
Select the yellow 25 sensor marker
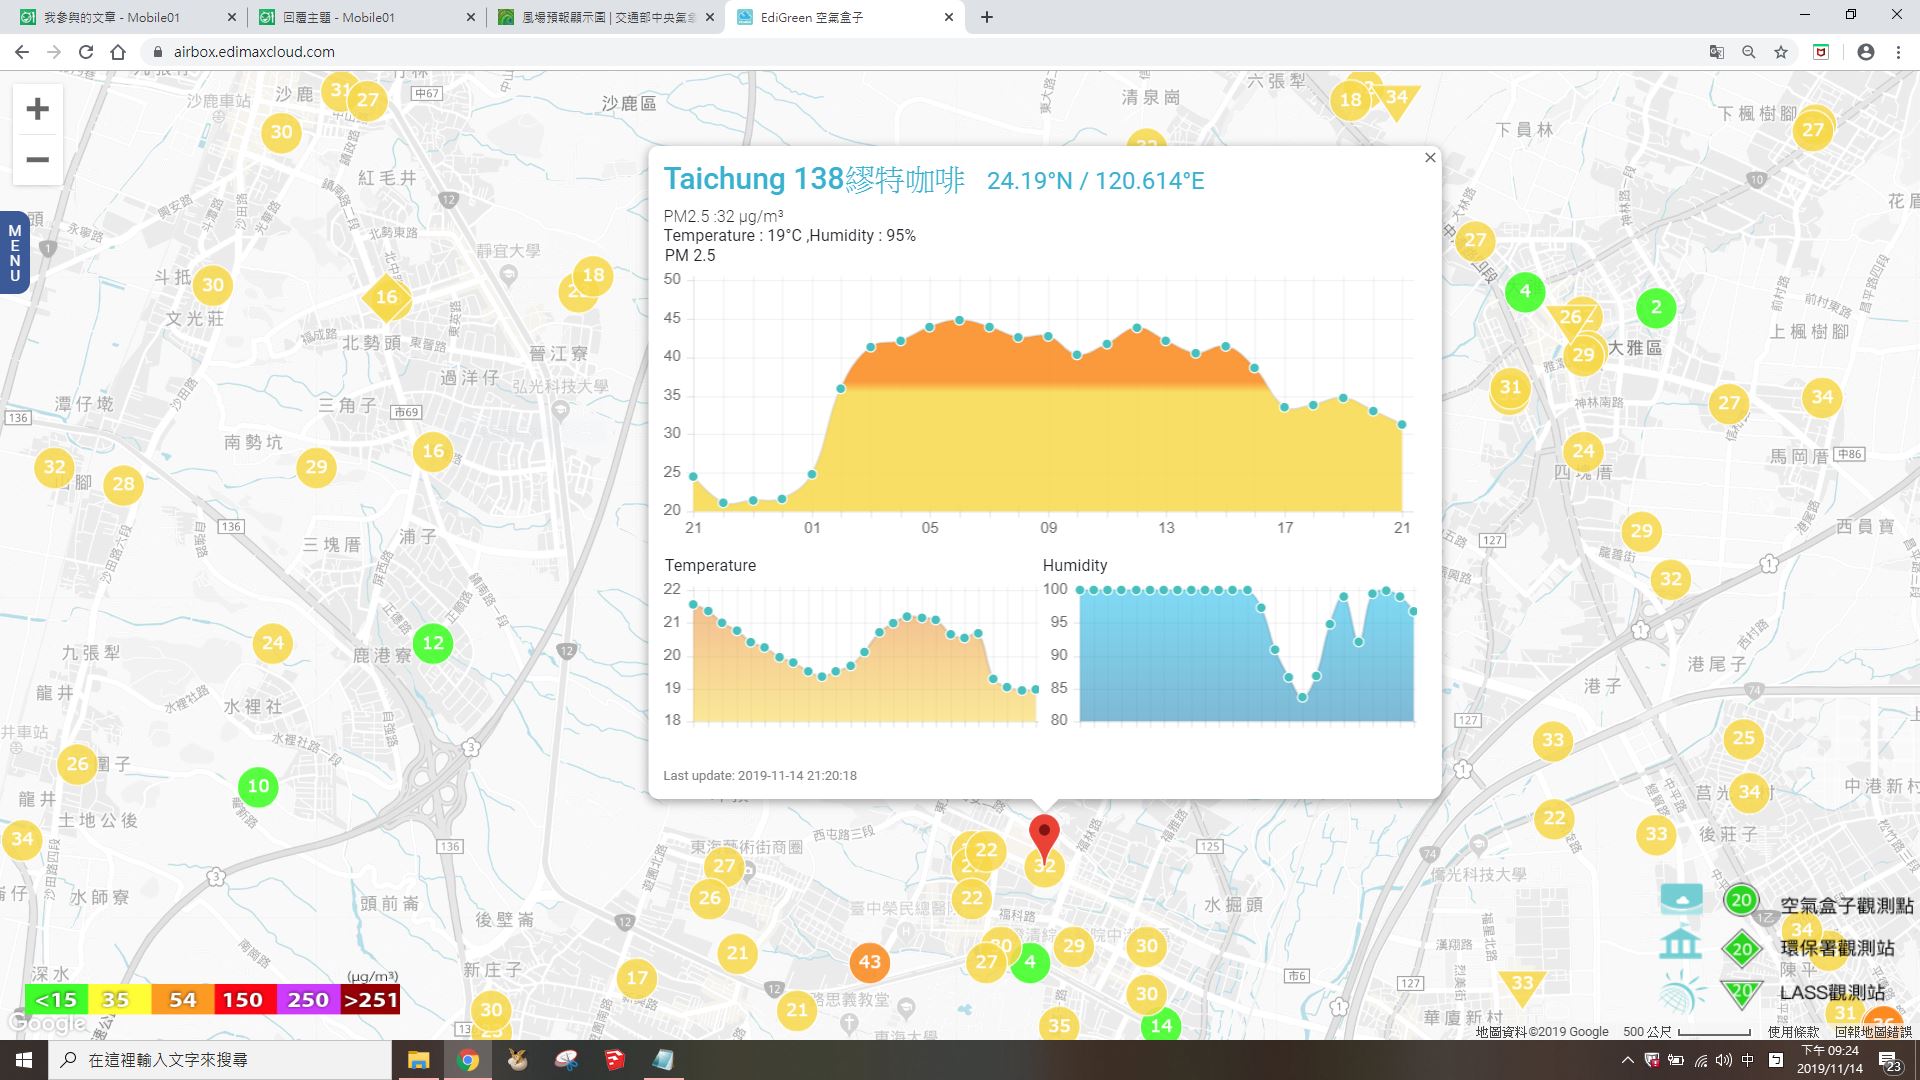tap(1743, 738)
